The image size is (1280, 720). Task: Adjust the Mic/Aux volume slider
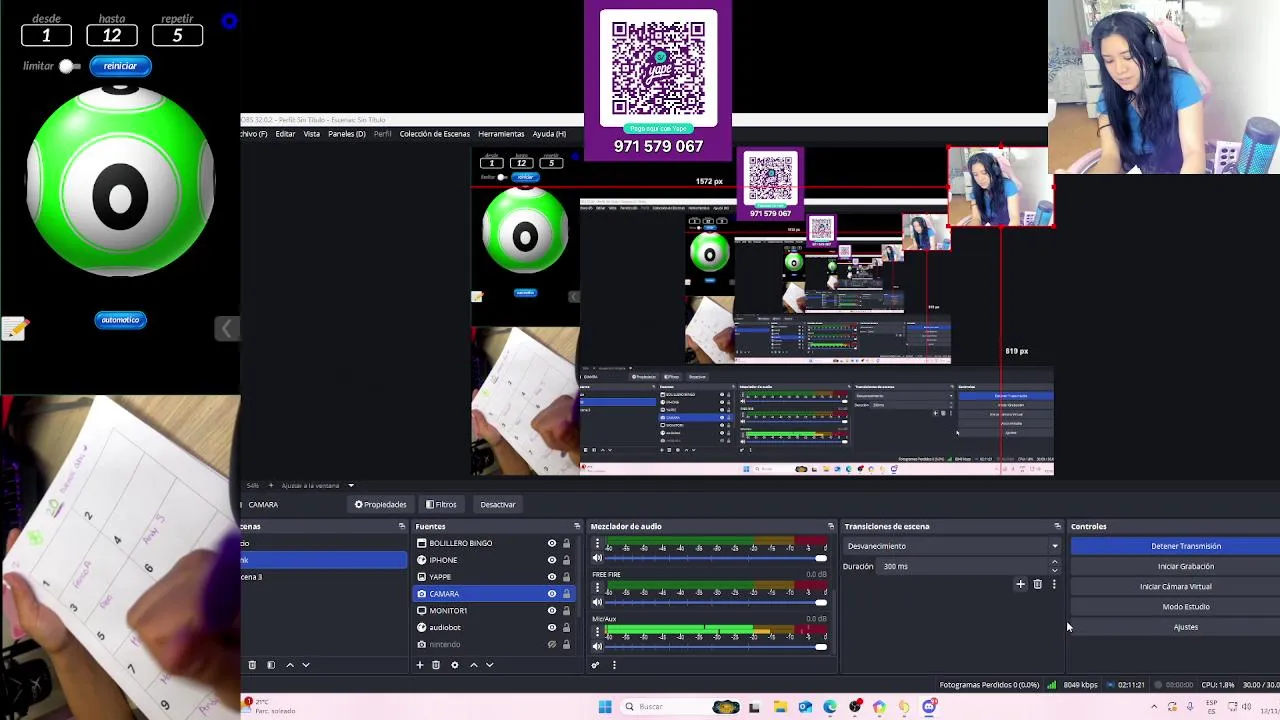(x=716, y=647)
